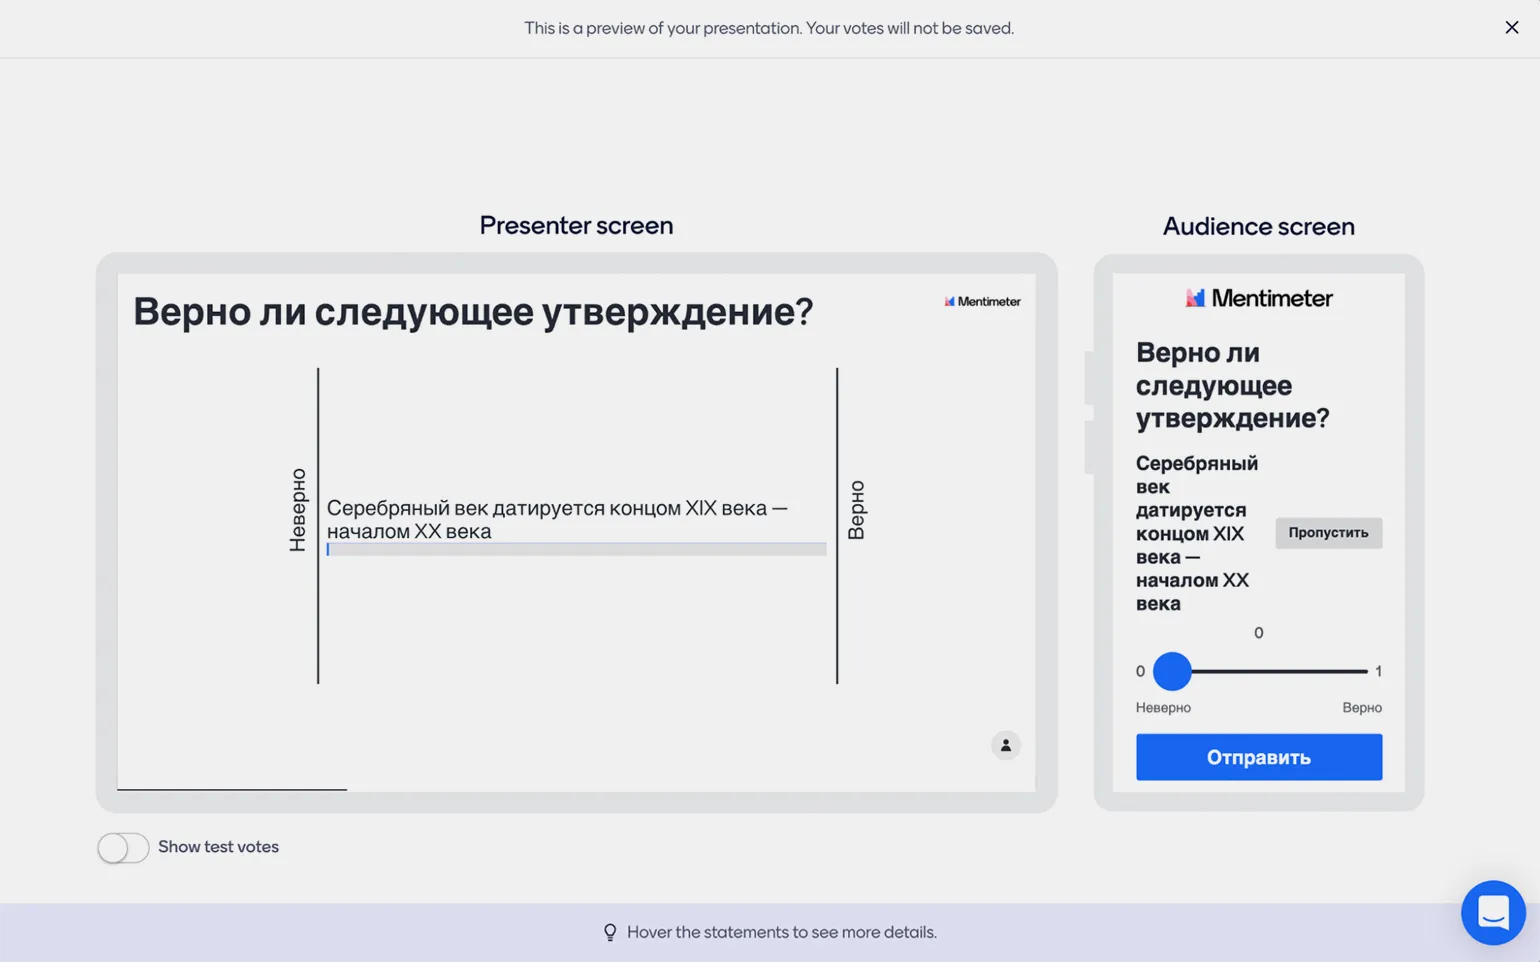Click the Серебряный век statement on audience screen
This screenshot has height=962, width=1540.
[1196, 532]
